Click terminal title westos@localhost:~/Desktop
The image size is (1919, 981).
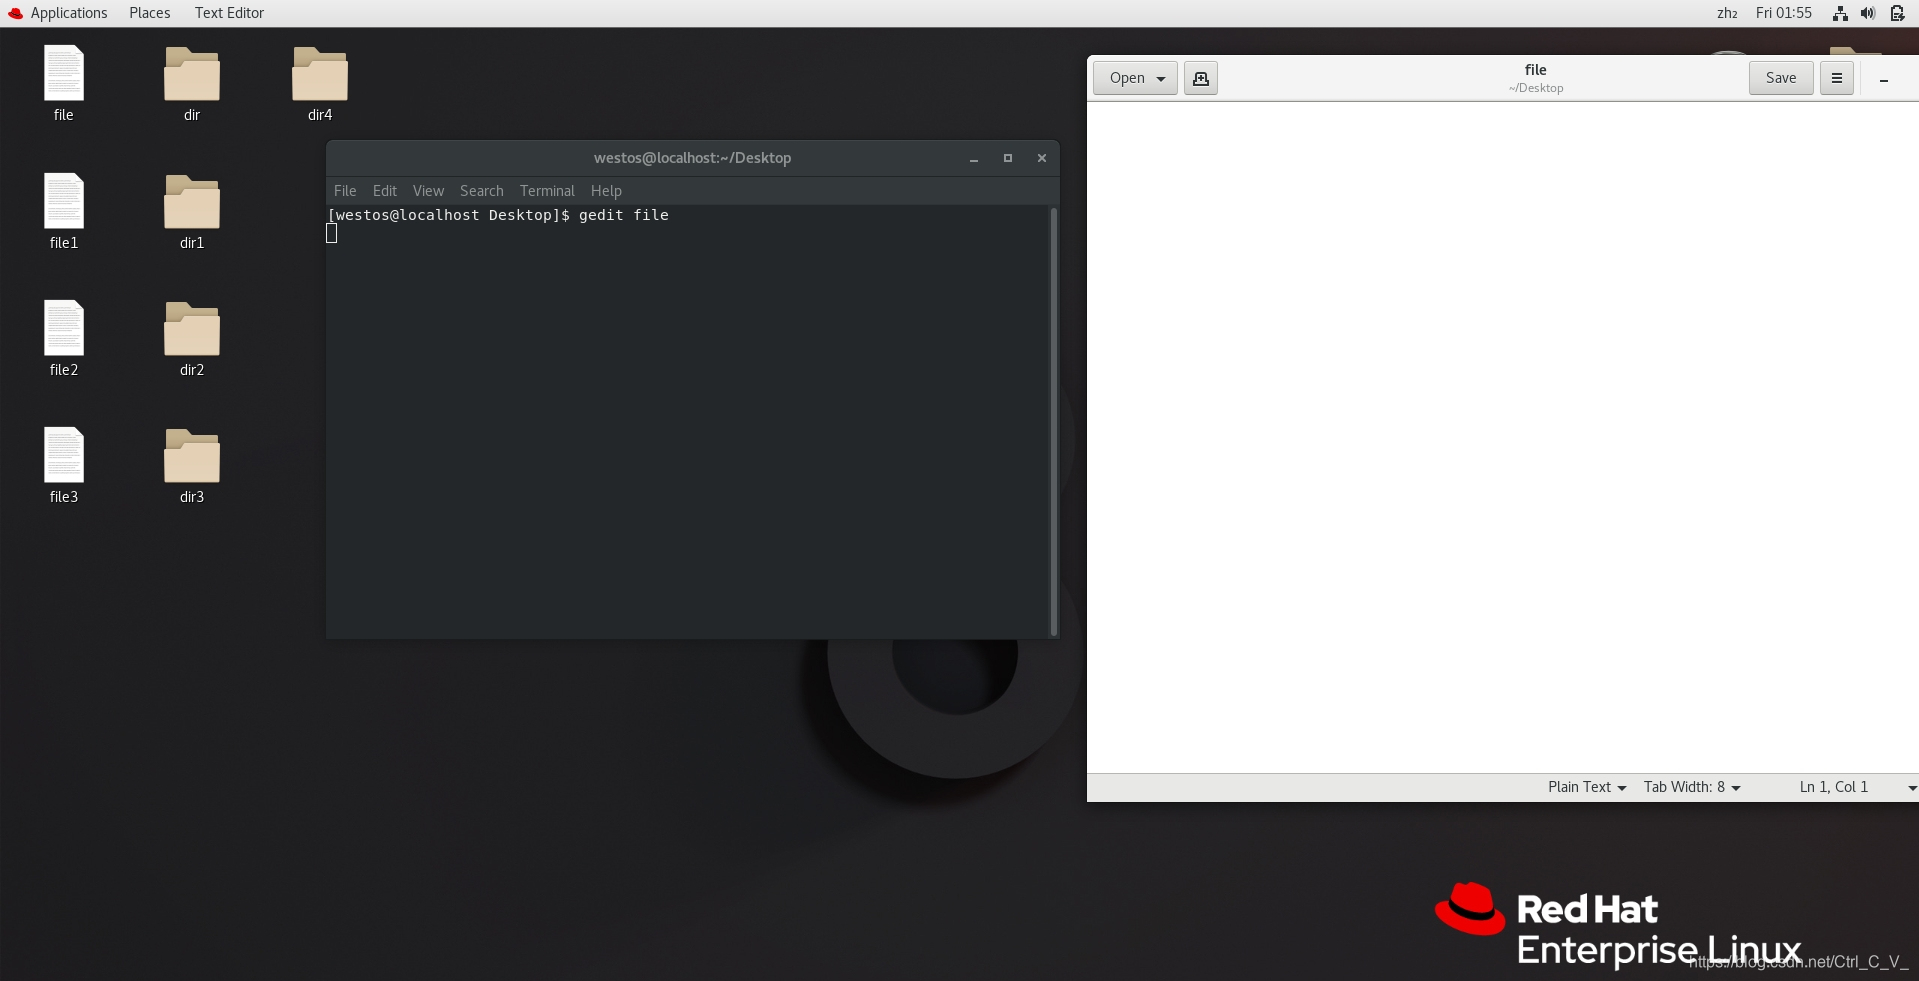692,158
